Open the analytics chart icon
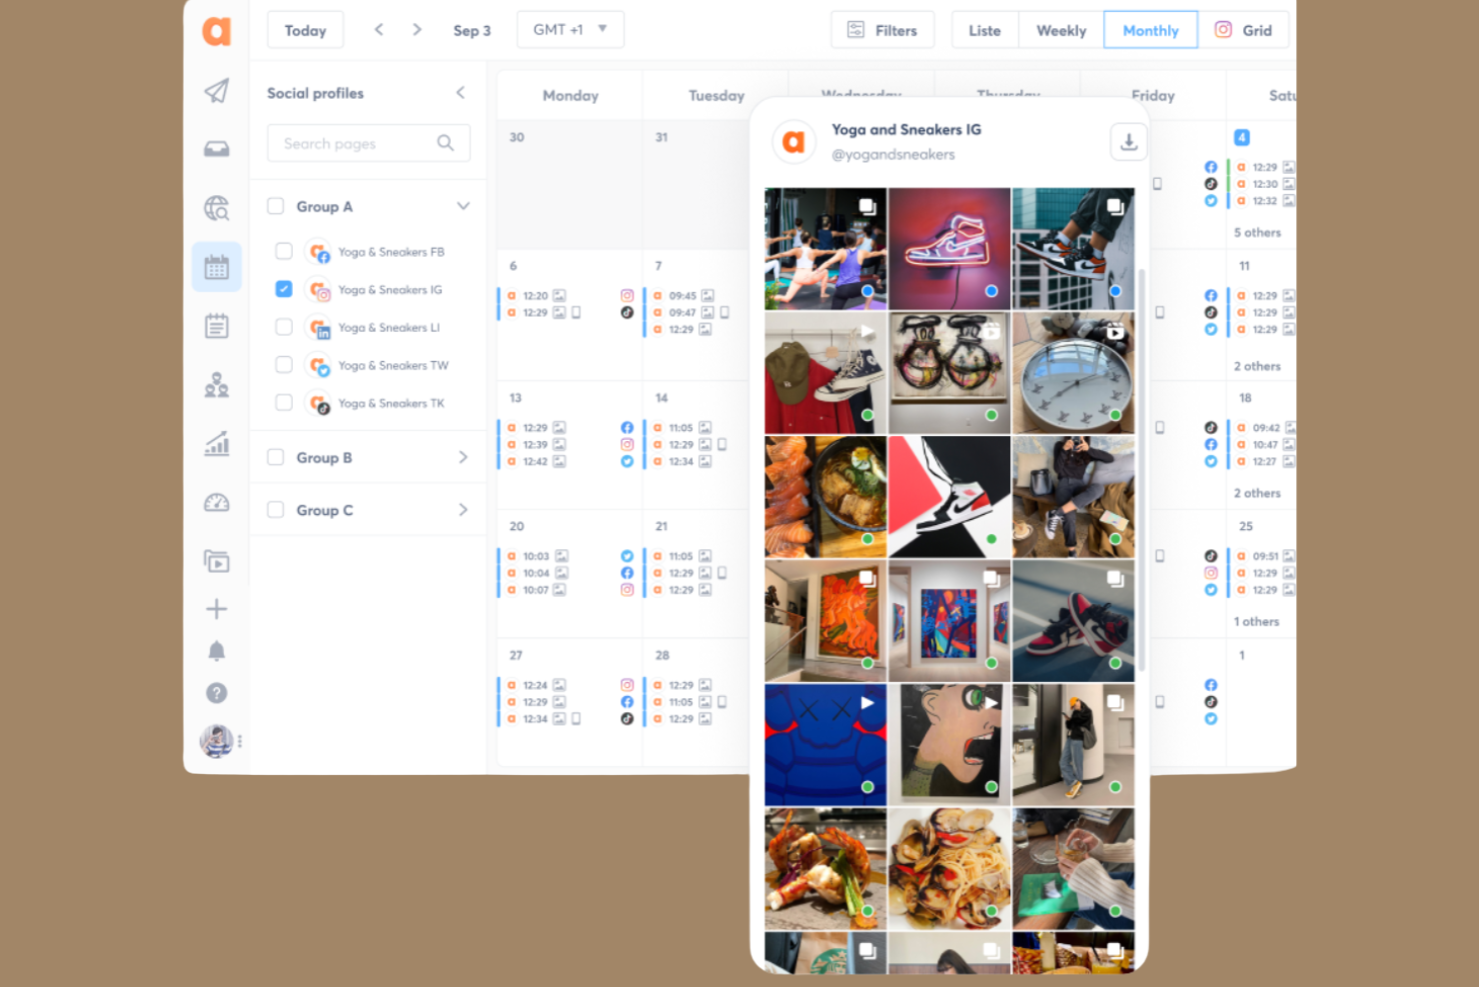The height and width of the screenshot is (987, 1480). [216, 443]
